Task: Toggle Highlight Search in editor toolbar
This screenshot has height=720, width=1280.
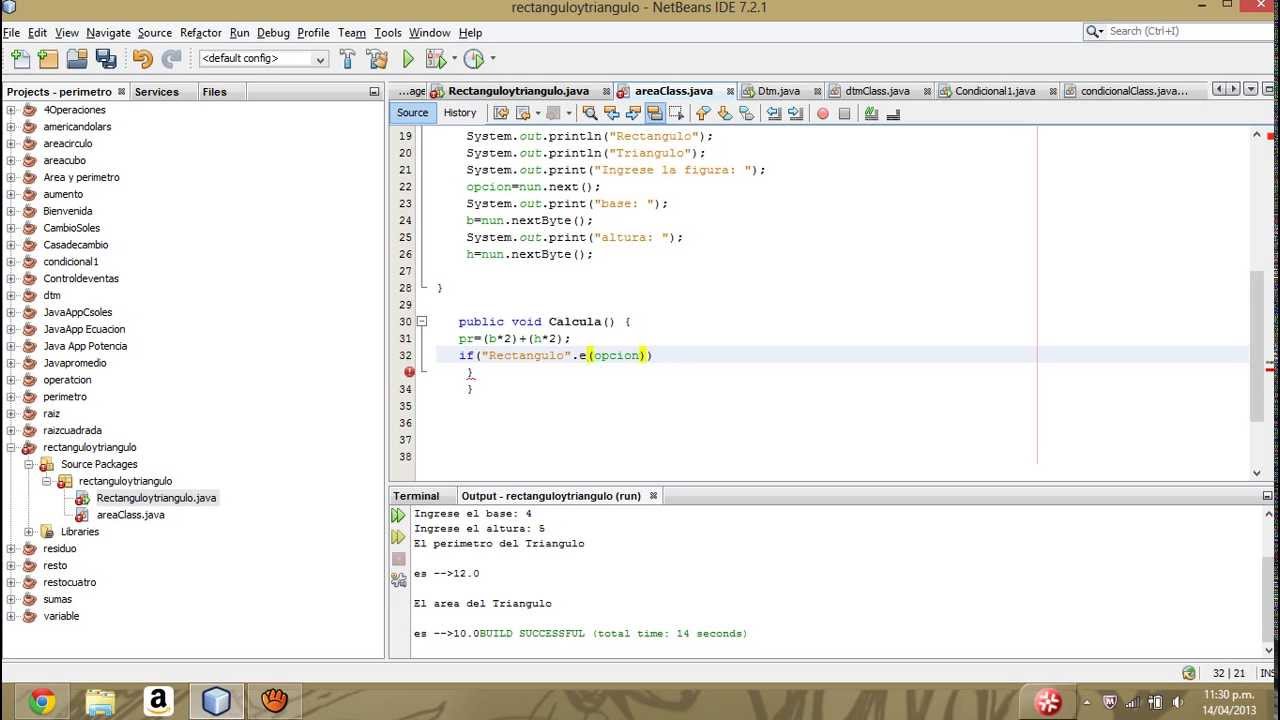Action: click(x=655, y=113)
